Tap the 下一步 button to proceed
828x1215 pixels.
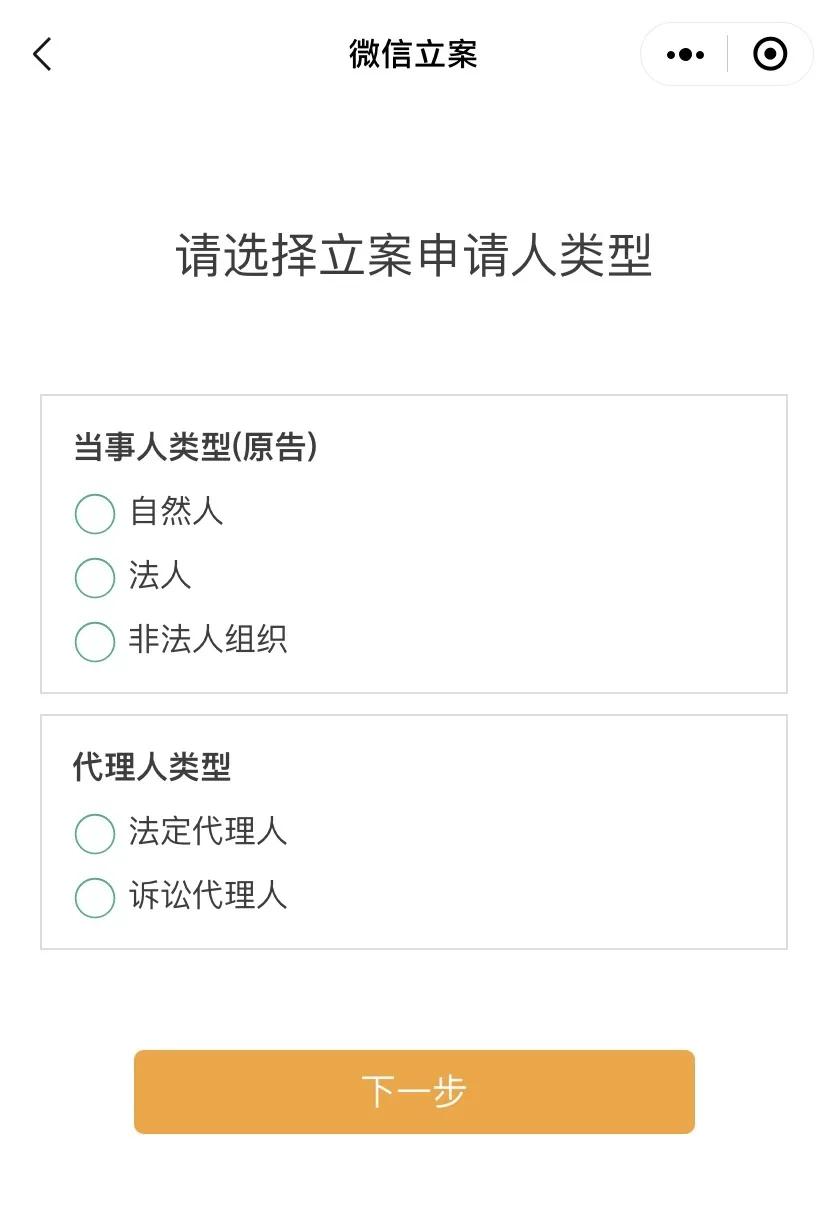tap(413, 1092)
